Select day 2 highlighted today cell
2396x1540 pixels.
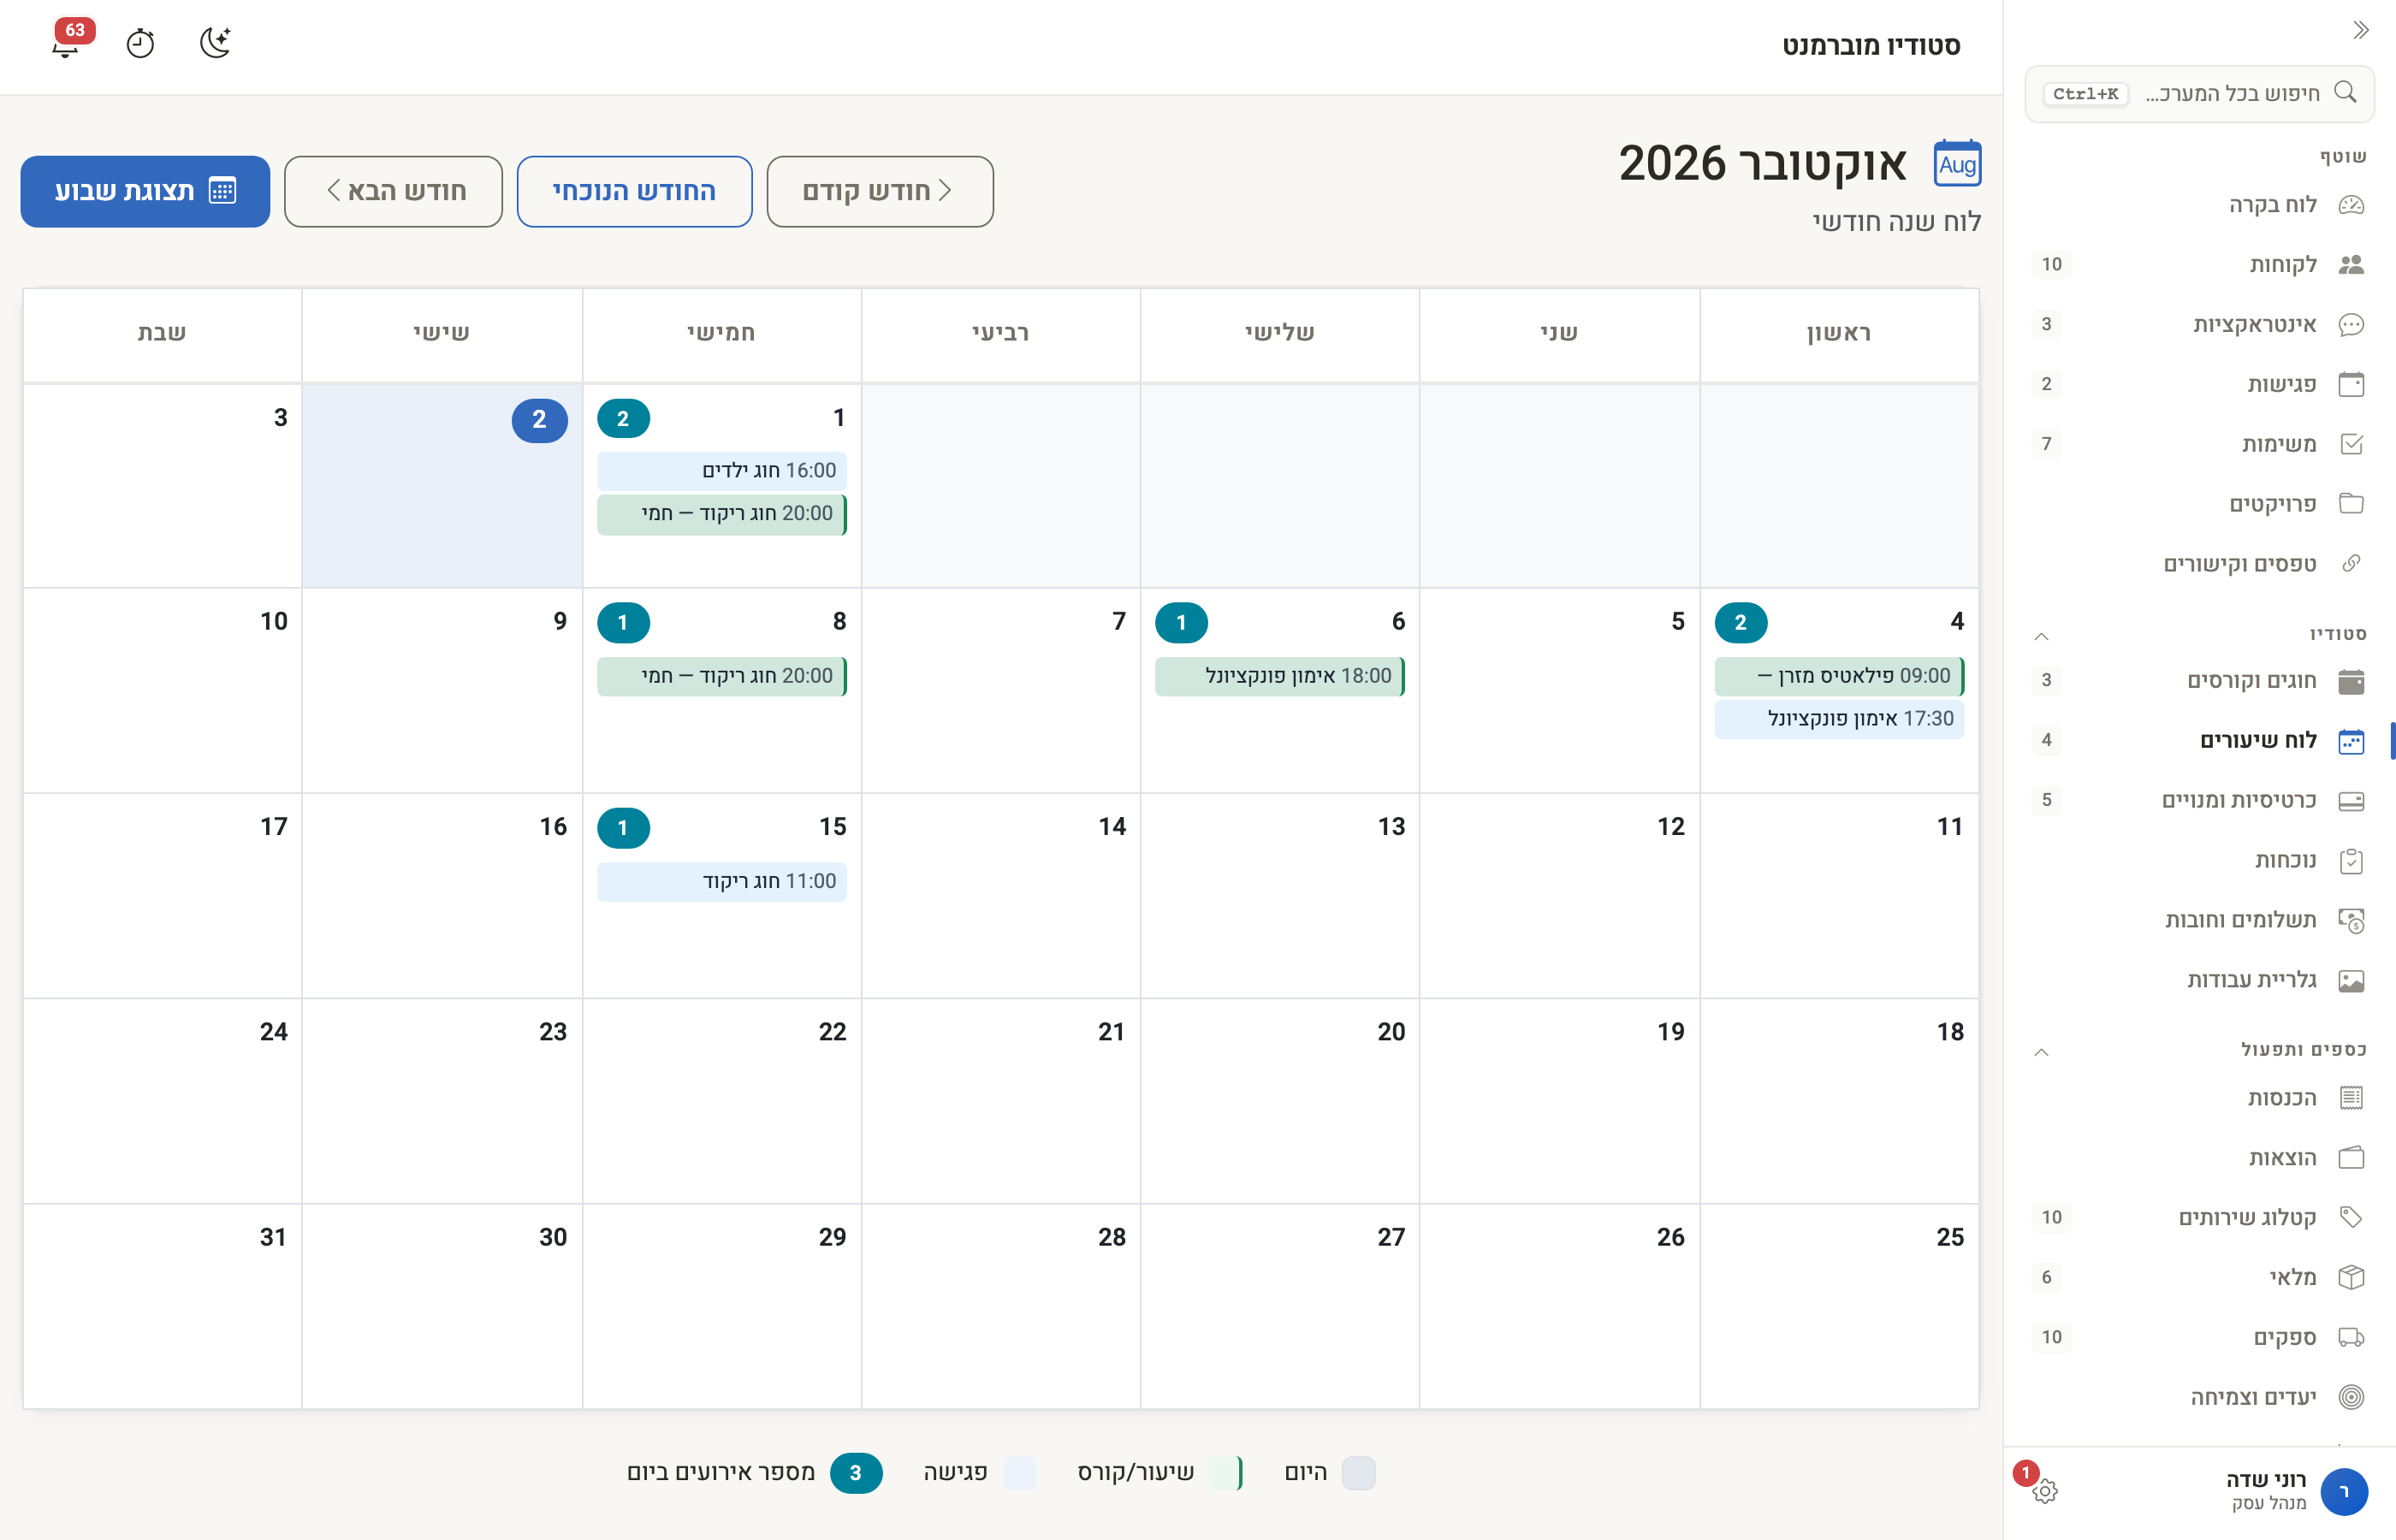pyautogui.click(x=442, y=486)
